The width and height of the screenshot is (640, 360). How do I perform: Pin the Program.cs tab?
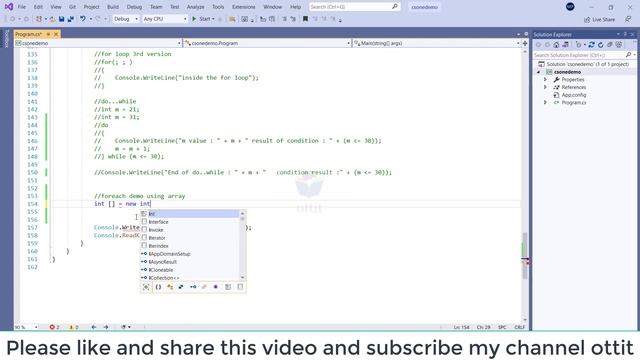point(48,34)
